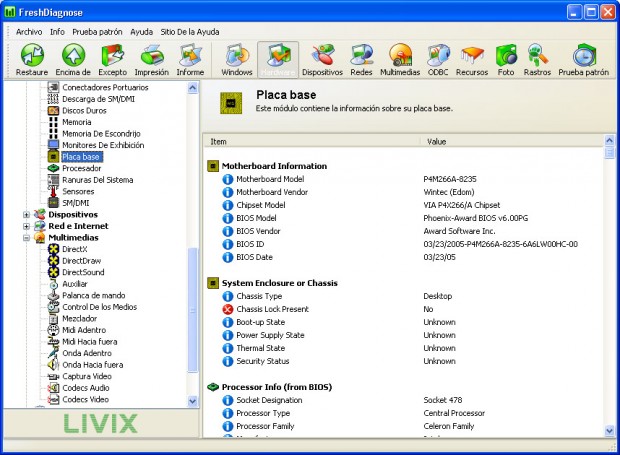Click the Chassis Lock Present red X icon
Screen dimensions: 620x455
[228, 309]
